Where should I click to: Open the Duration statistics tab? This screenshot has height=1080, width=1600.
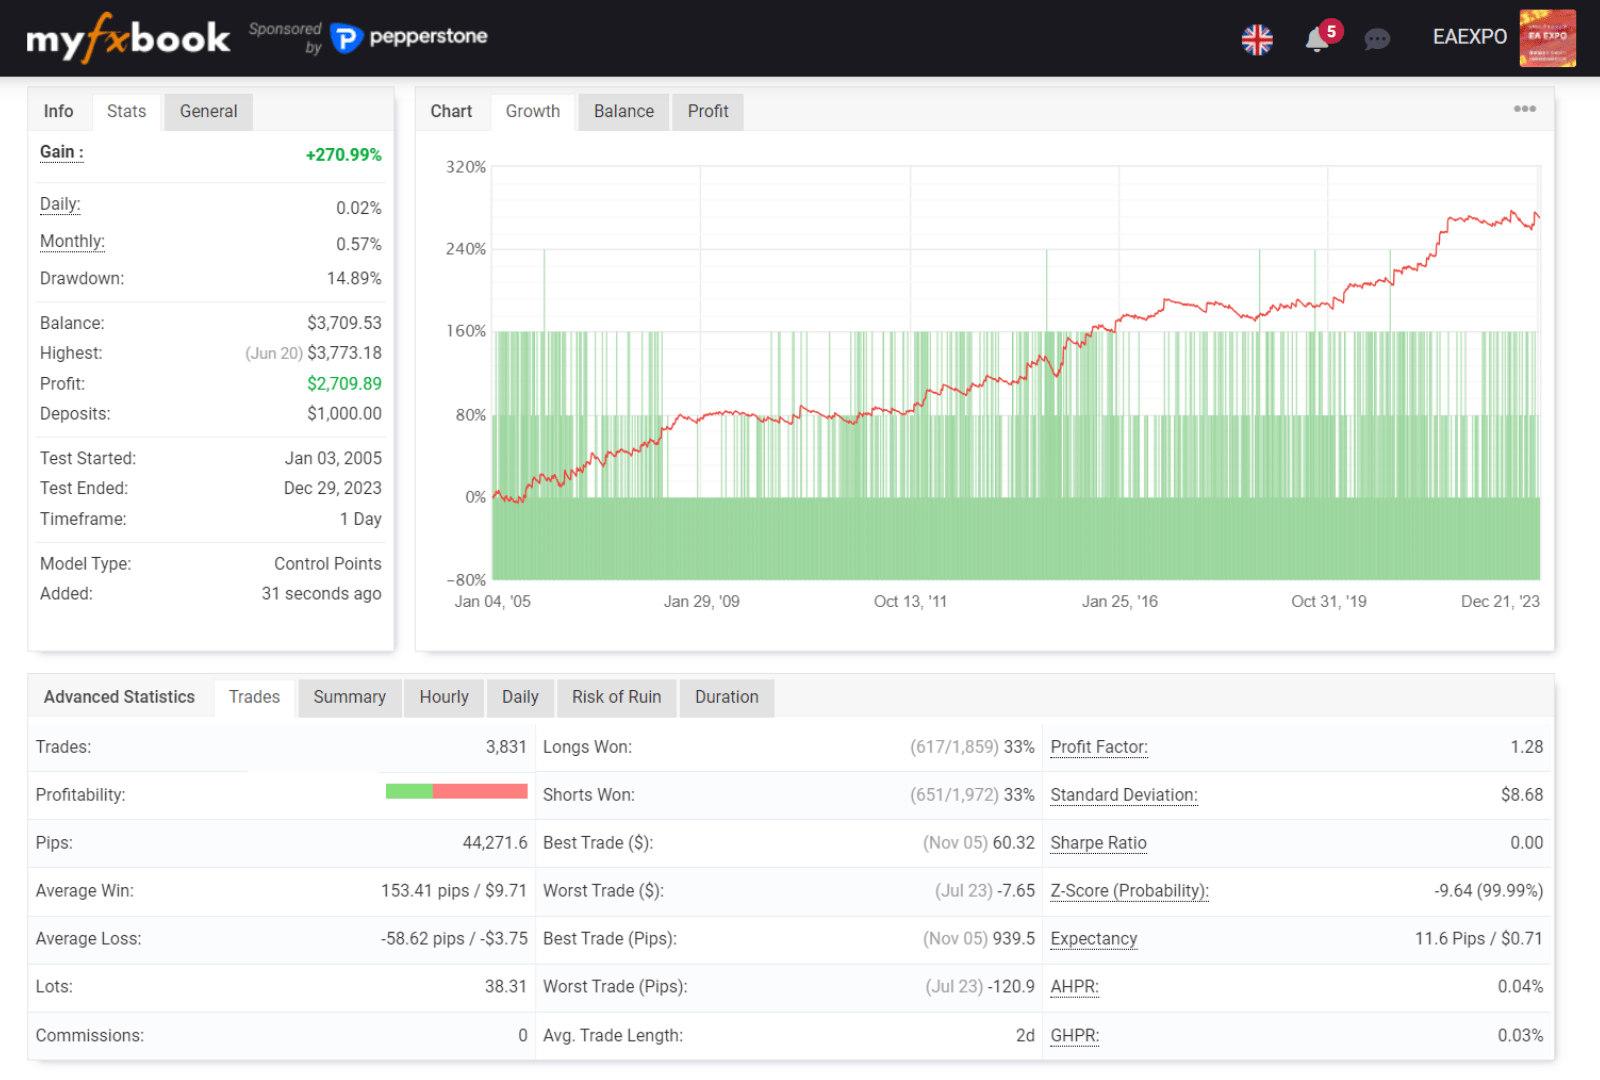point(726,697)
